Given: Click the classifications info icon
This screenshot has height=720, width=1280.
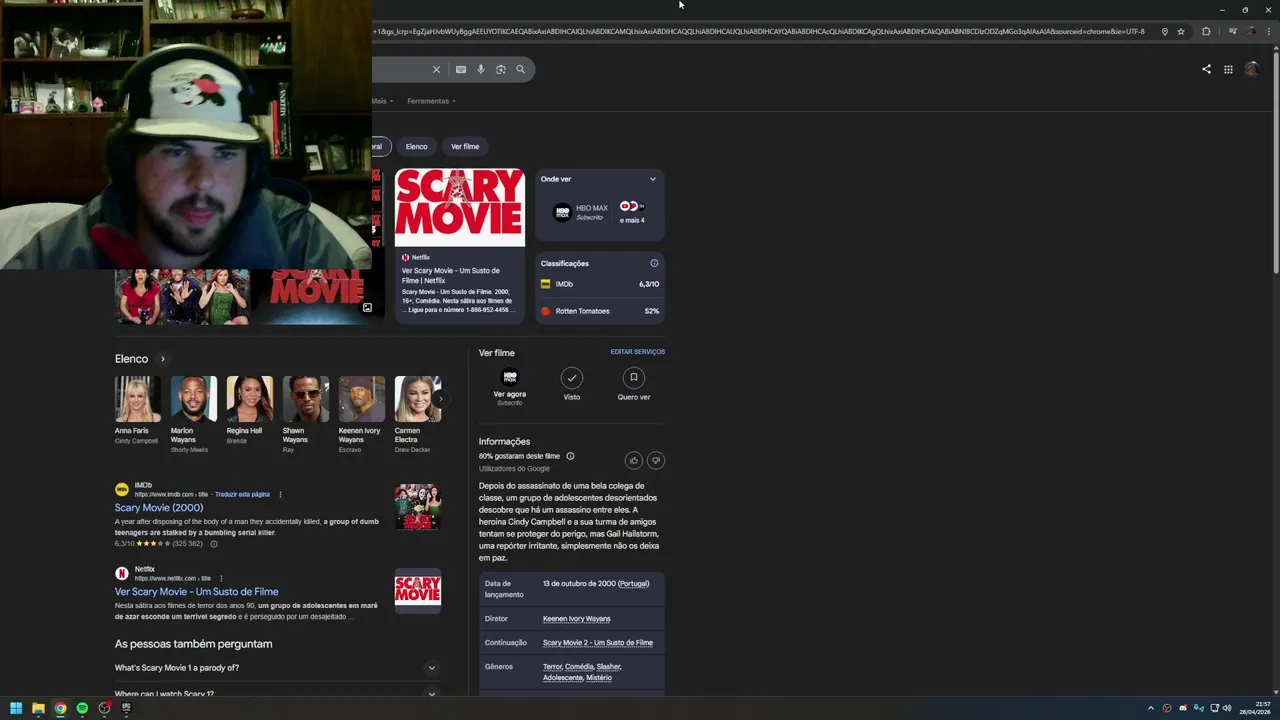Looking at the screenshot, I should click(x=654, y=263).
